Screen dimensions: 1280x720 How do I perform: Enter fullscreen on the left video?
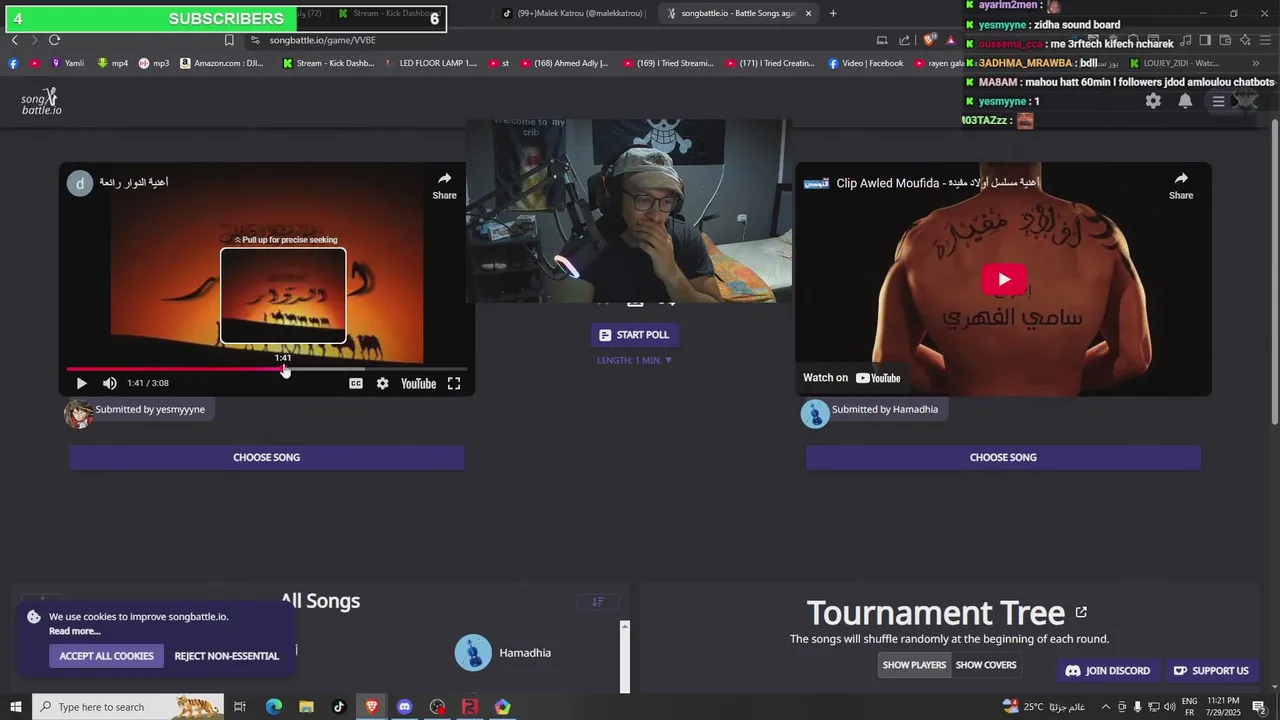click(454, 383)
